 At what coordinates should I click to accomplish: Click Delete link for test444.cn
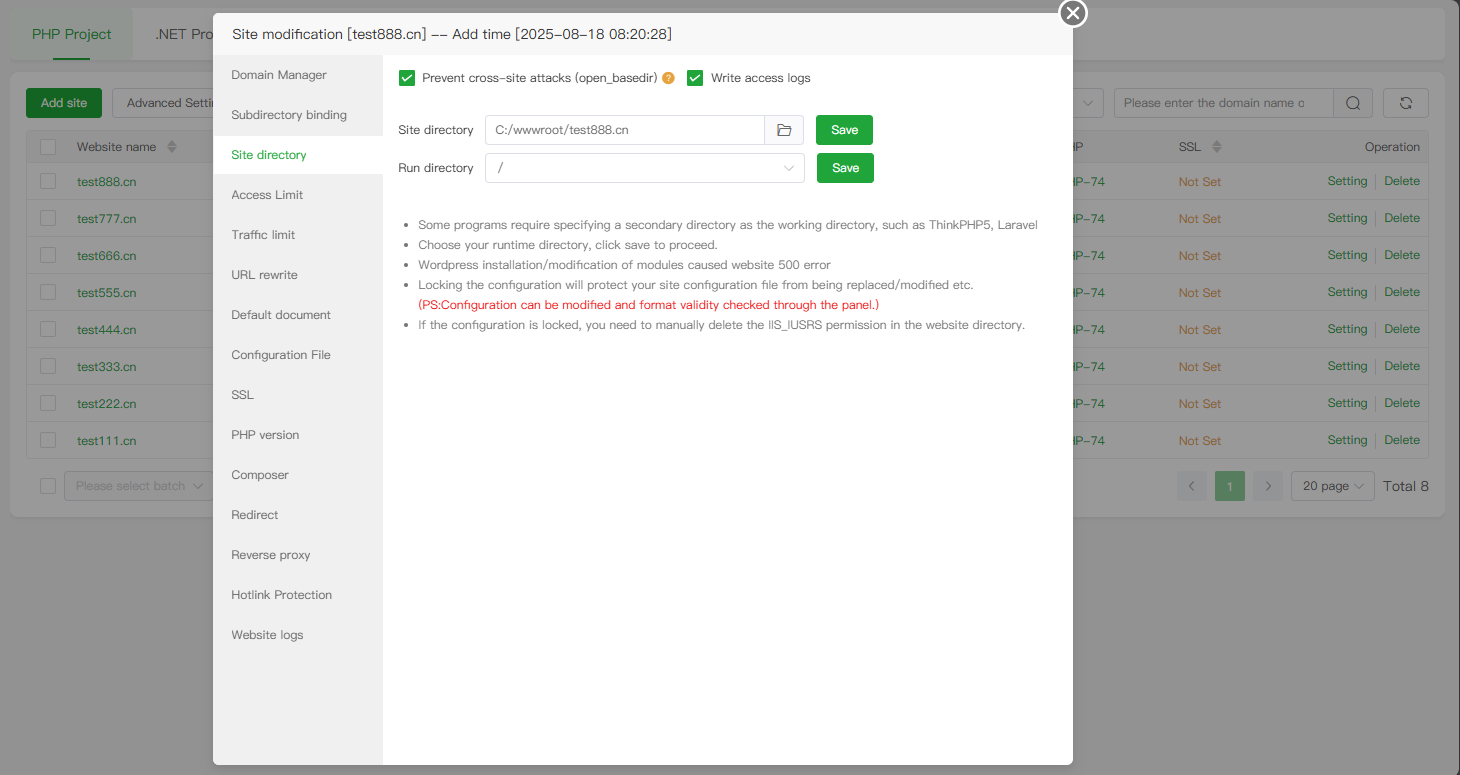coord(1401,329)
